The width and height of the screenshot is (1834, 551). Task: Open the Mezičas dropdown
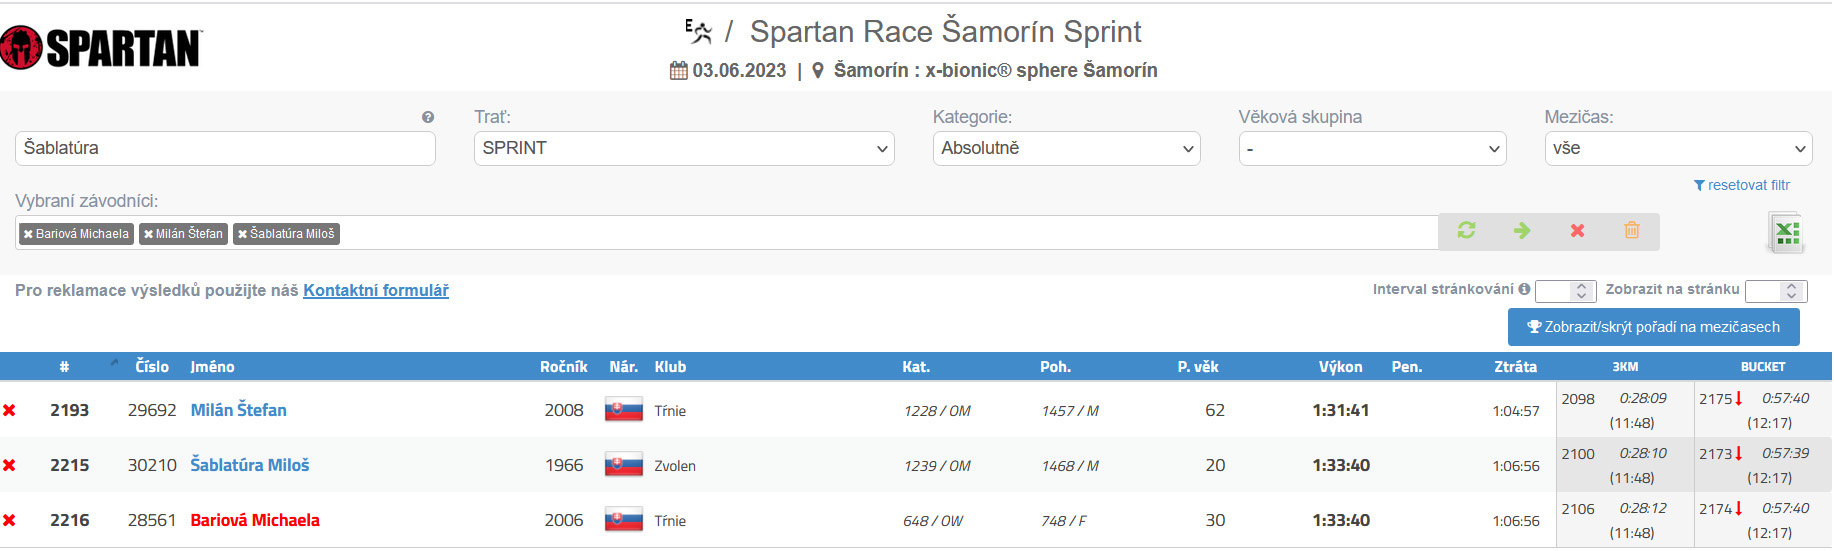click(1677, 148)
